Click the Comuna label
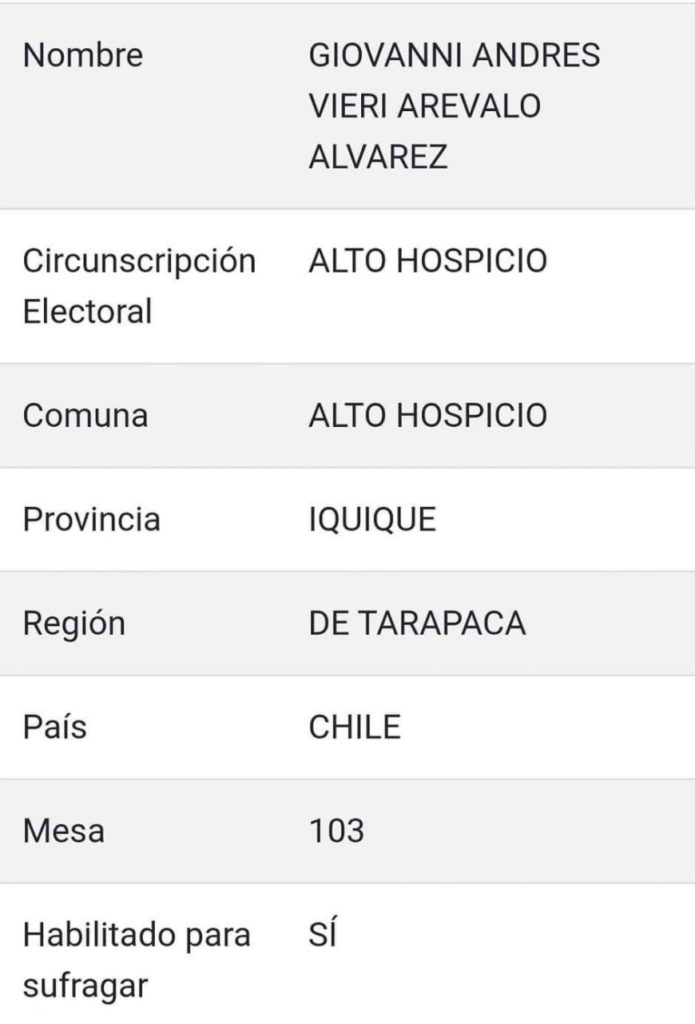This screenshot has width=695, height=1024. (x=86, y=415)
